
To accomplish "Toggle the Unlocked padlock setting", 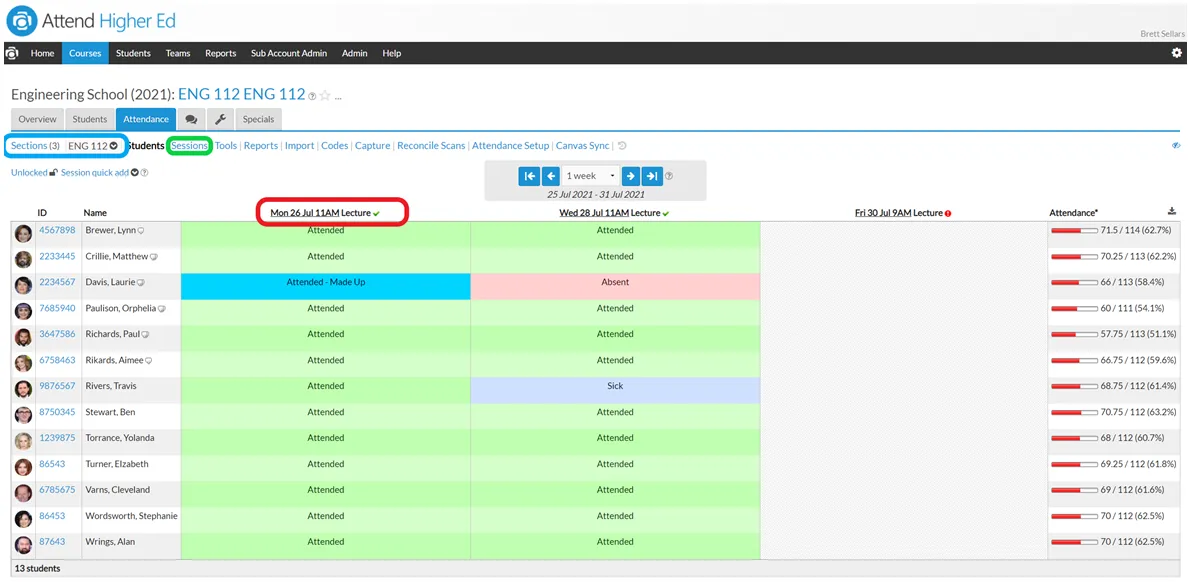I will click(x=34, y=173).
